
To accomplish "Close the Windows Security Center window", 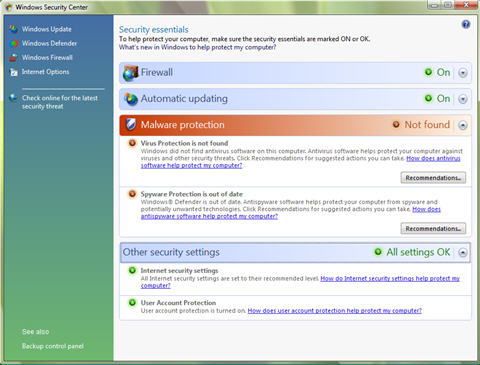I will [x=466, y=5].
